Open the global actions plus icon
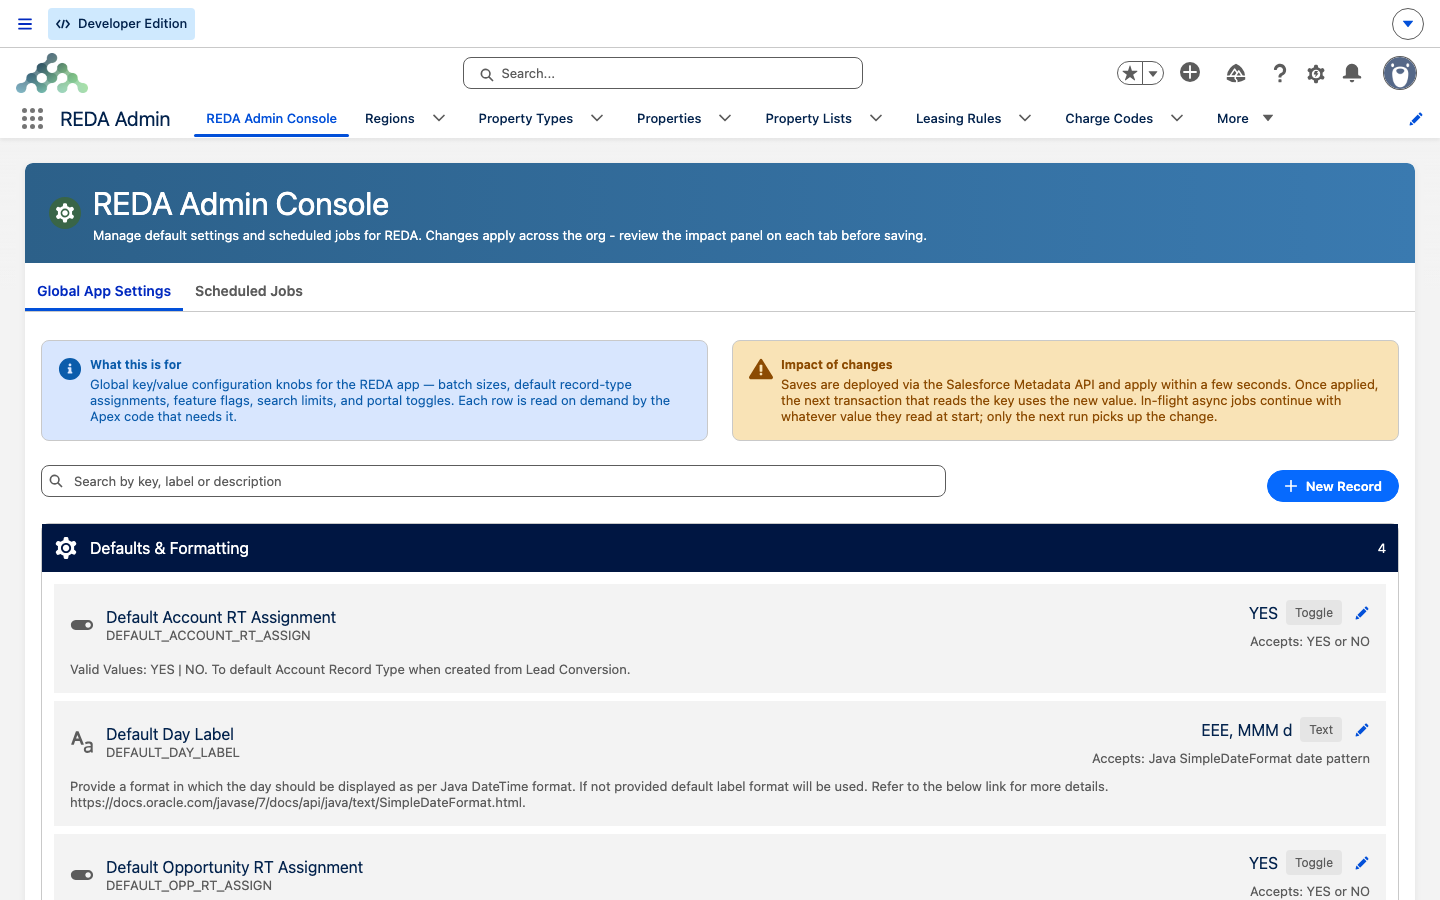This screenshot has height=900, width=1440. (x=1190, y=72)
